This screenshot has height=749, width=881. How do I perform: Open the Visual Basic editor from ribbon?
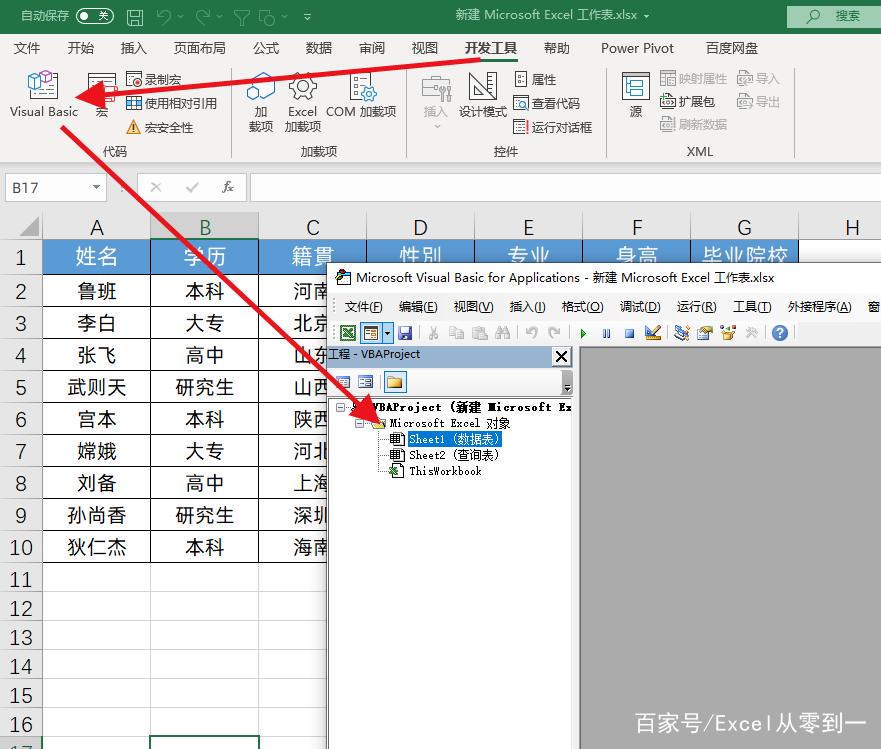[x=43, y=94]
